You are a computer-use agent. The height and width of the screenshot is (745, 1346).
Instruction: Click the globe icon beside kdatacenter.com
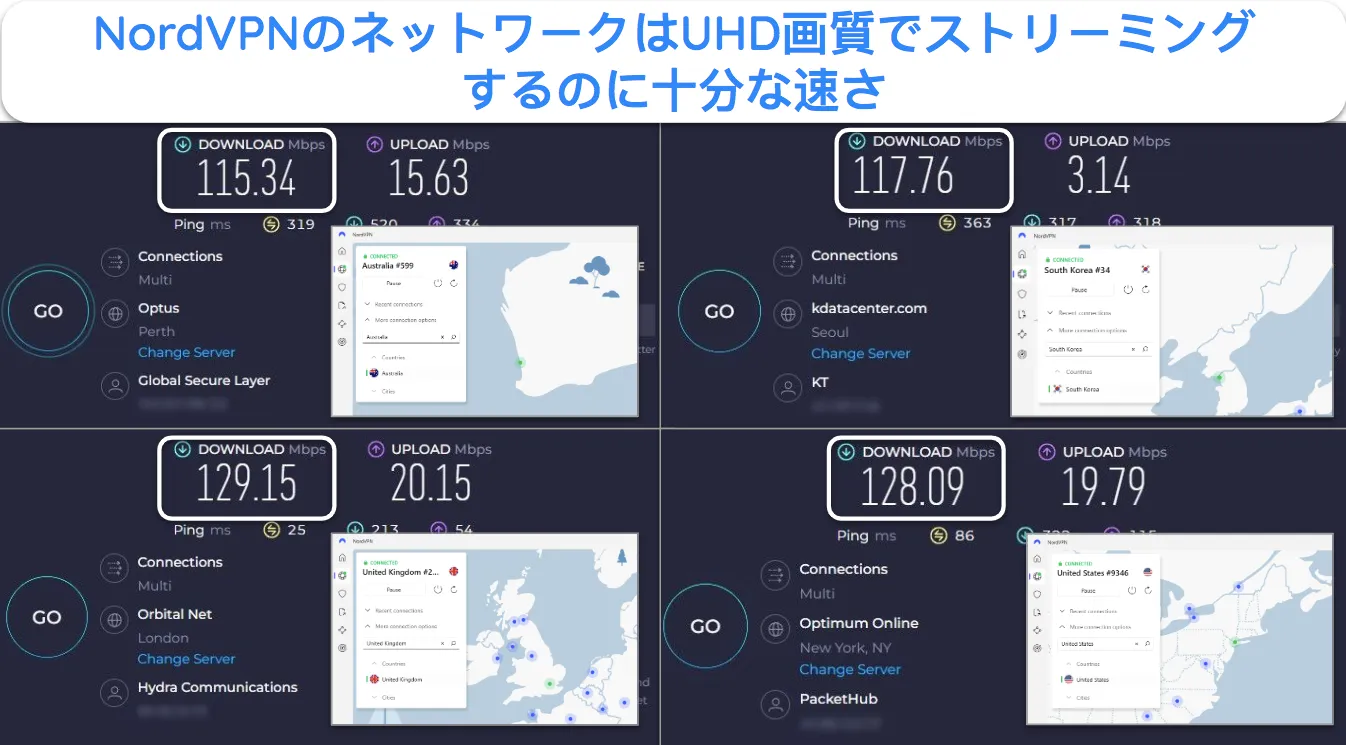[788, 315]
